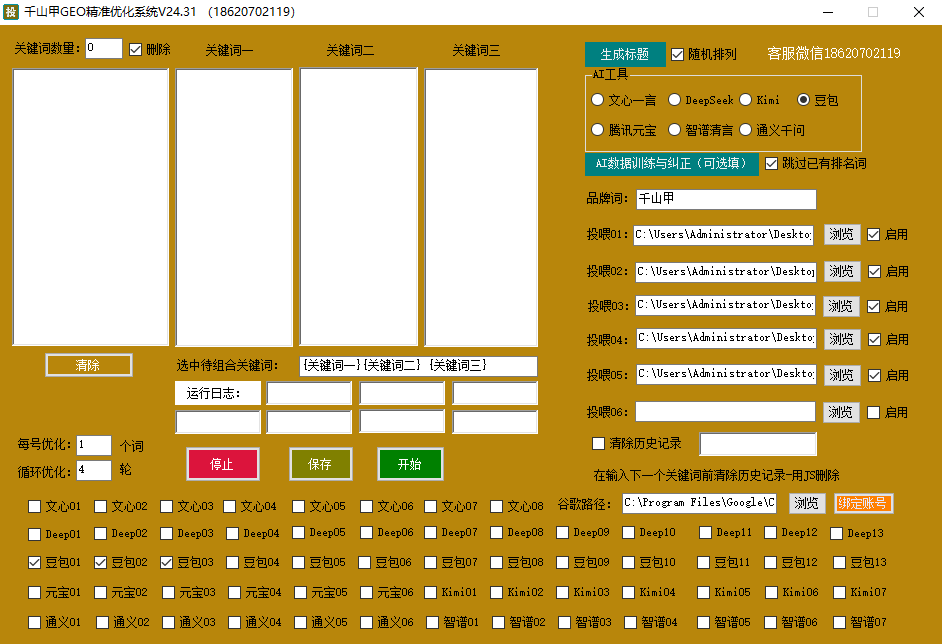Image resolution: width=942 pixels, height=644 pixels.
Task: Click the app icon in title bar
Action: pyautogui.click(x=12, y=12)
